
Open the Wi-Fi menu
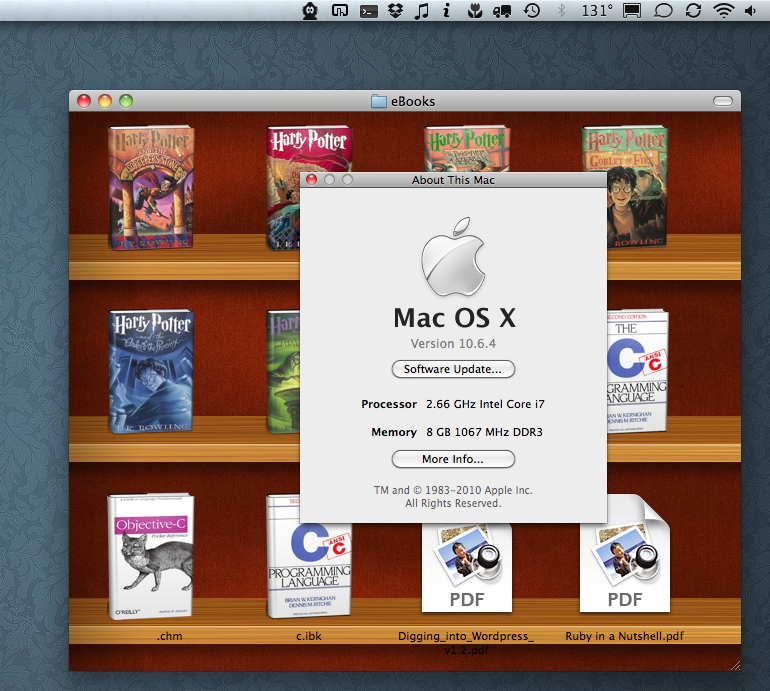723,11
